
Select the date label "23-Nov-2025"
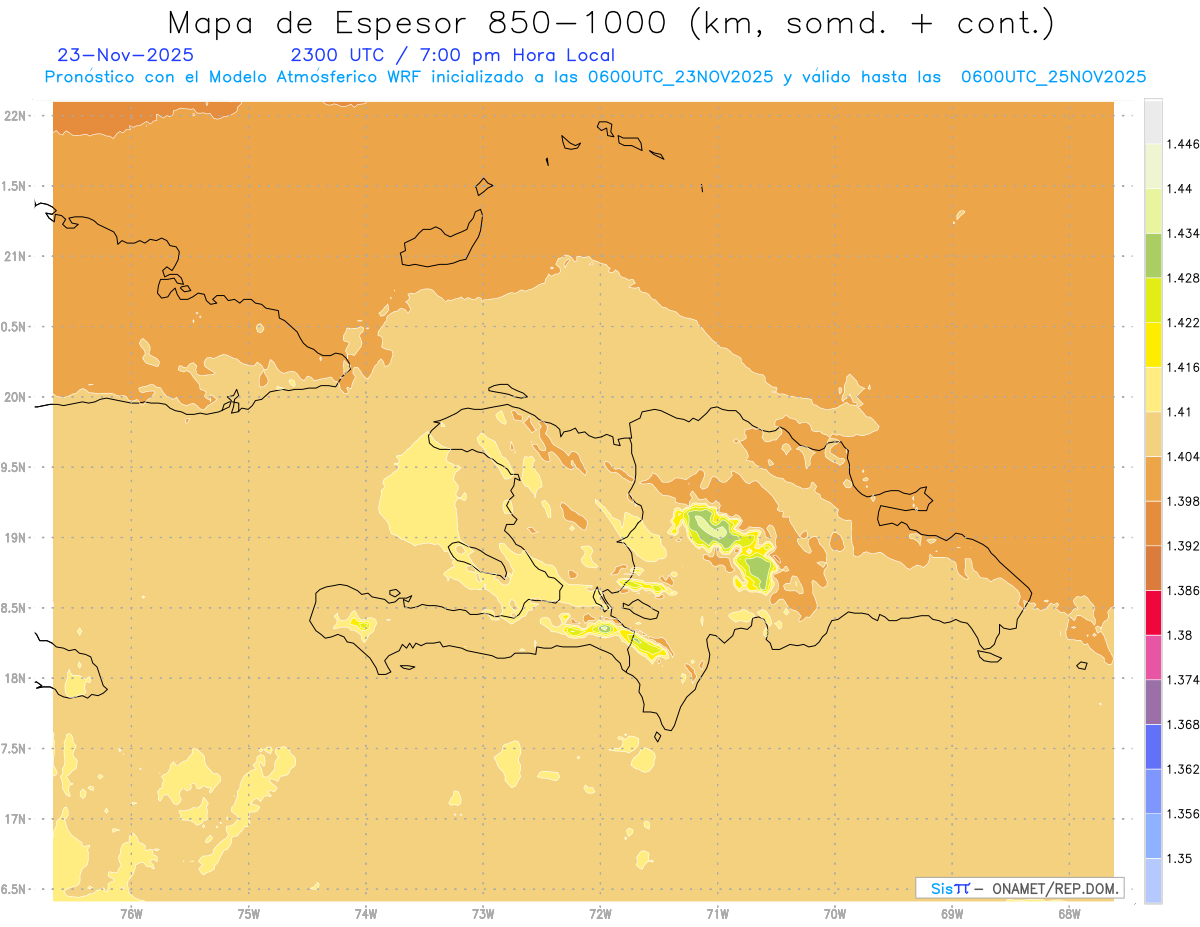click(126, 55)
